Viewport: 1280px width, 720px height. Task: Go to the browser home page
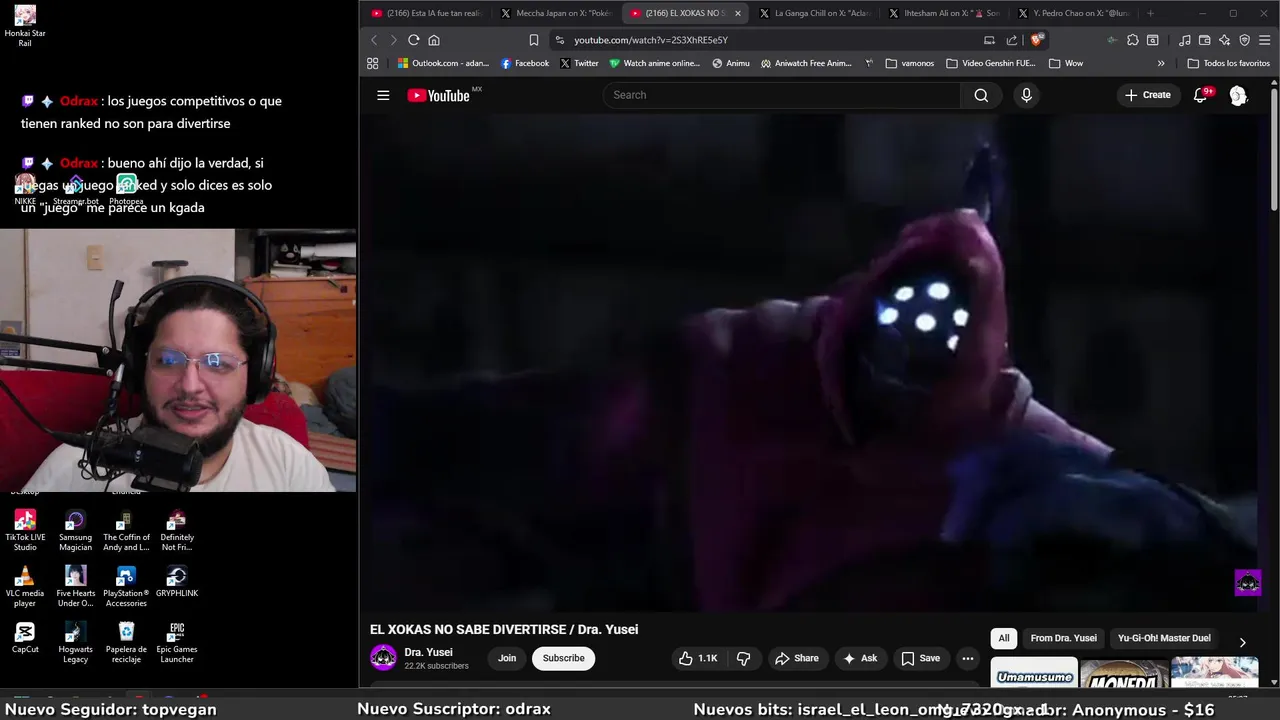click(x=434, y=40)
